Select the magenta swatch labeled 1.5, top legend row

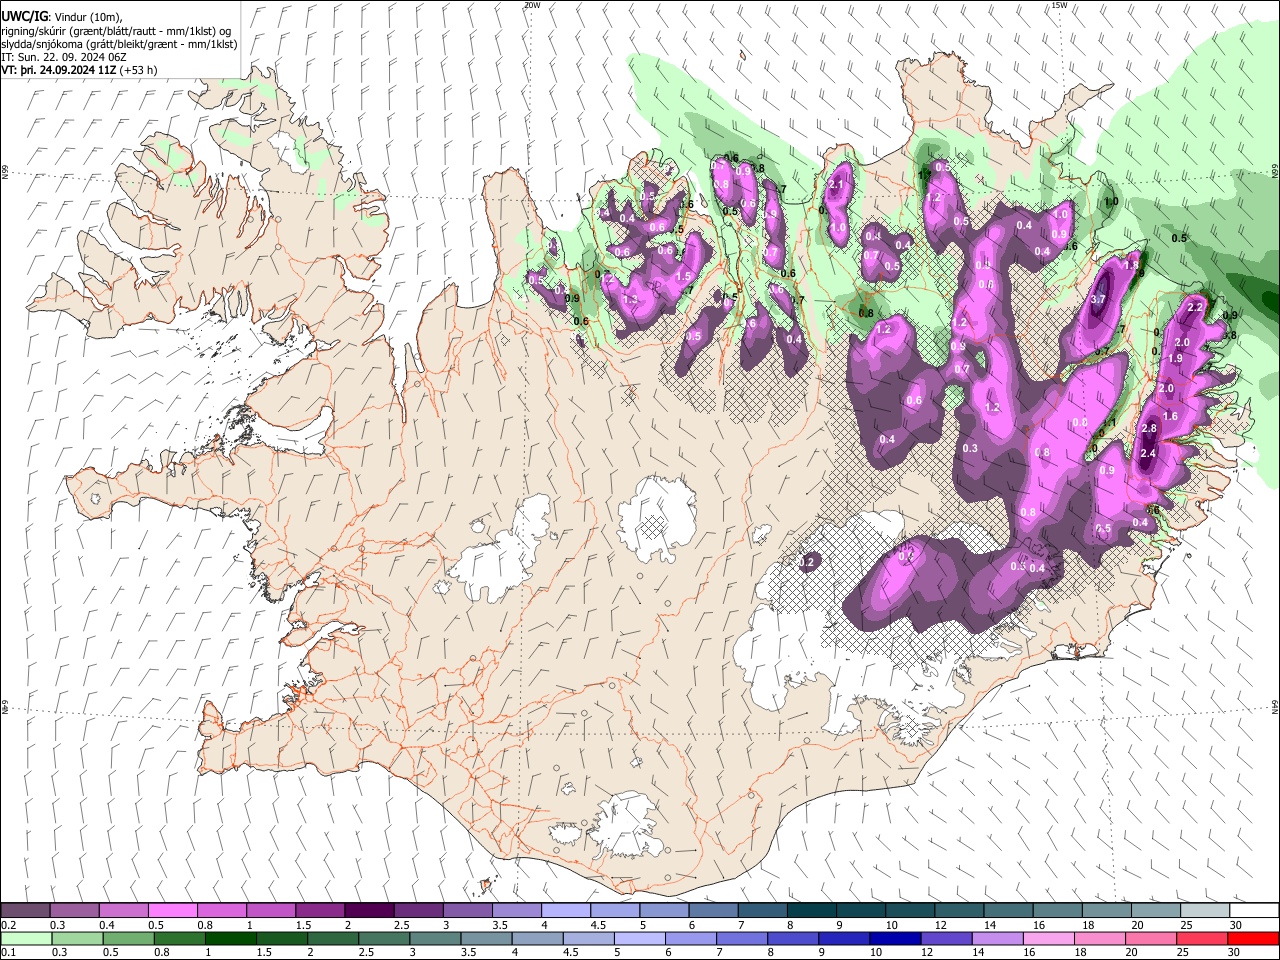click(x=320, y=910)
